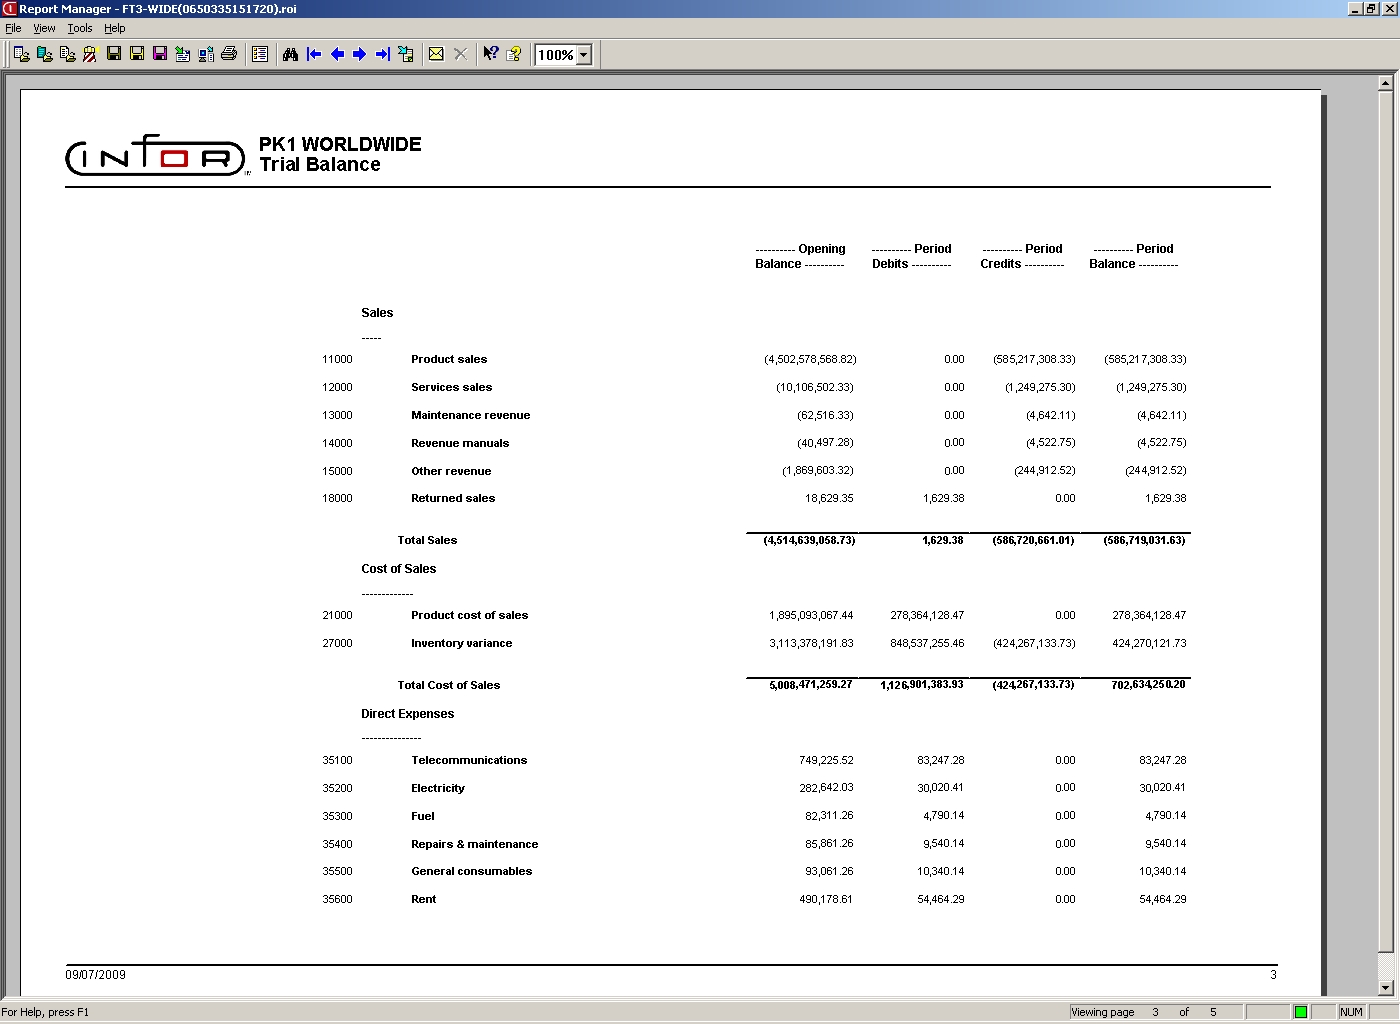Viewport: 1400px width, 1024px height.
Task: Open the File menu
Action: point(13,28)
